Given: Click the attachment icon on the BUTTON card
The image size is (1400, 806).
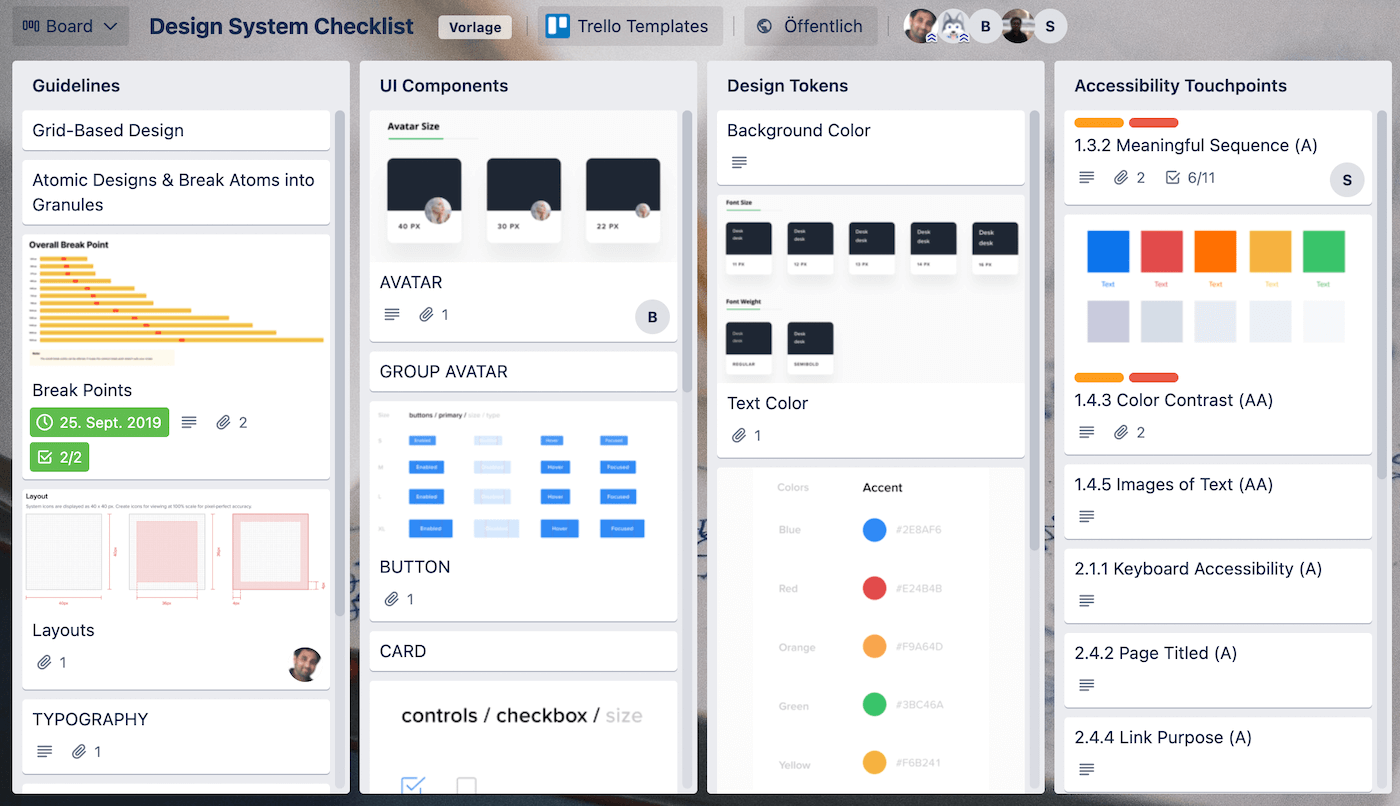Looking at the screenshot, I should 390,599.
